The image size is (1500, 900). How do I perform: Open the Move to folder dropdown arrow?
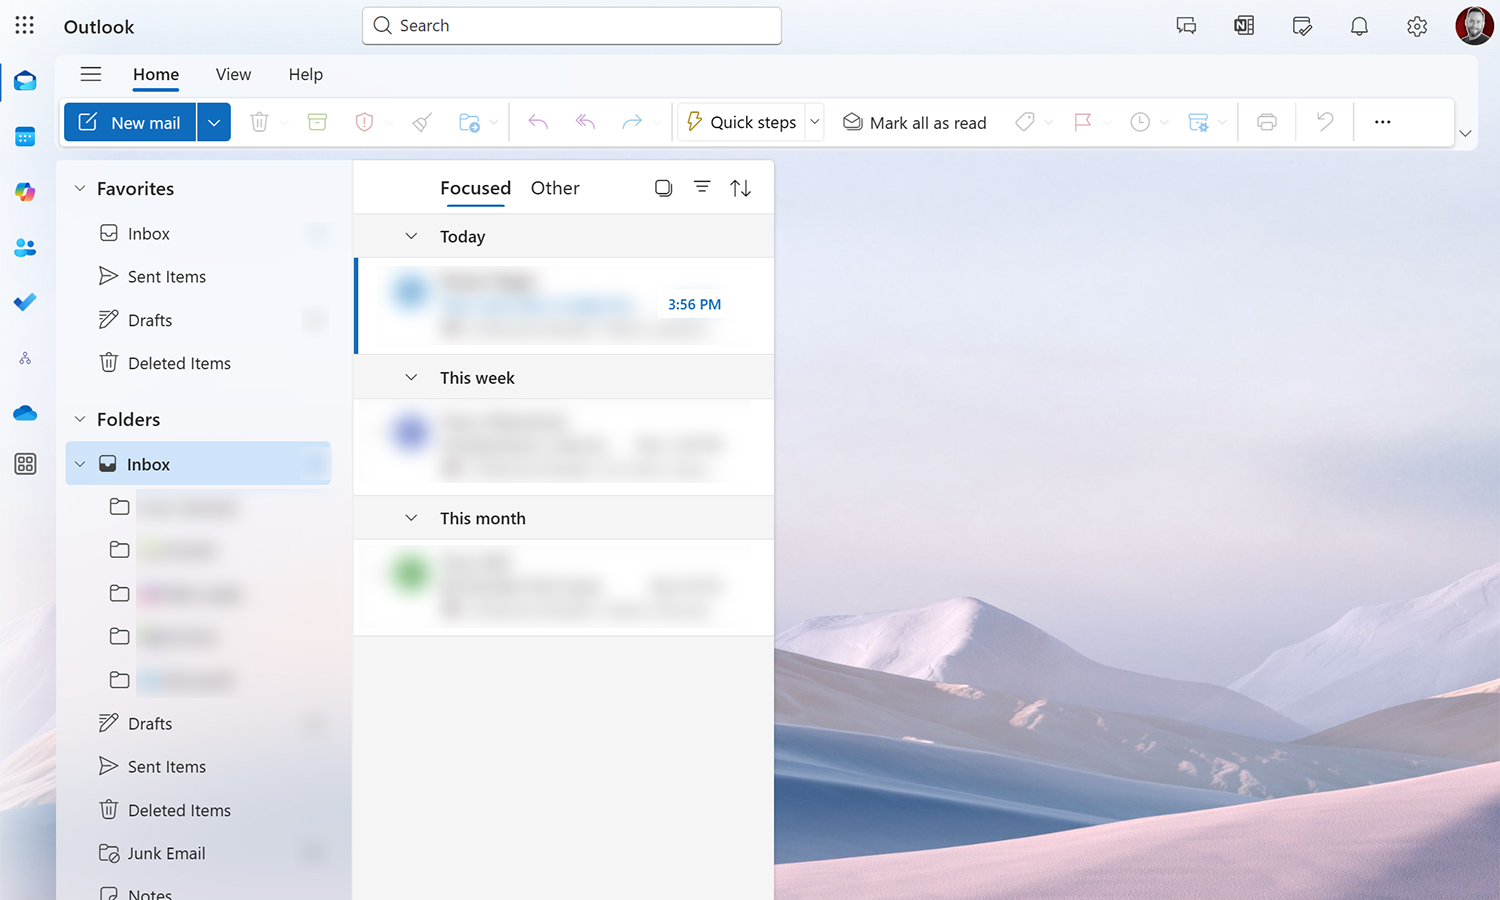pos(492,121)
